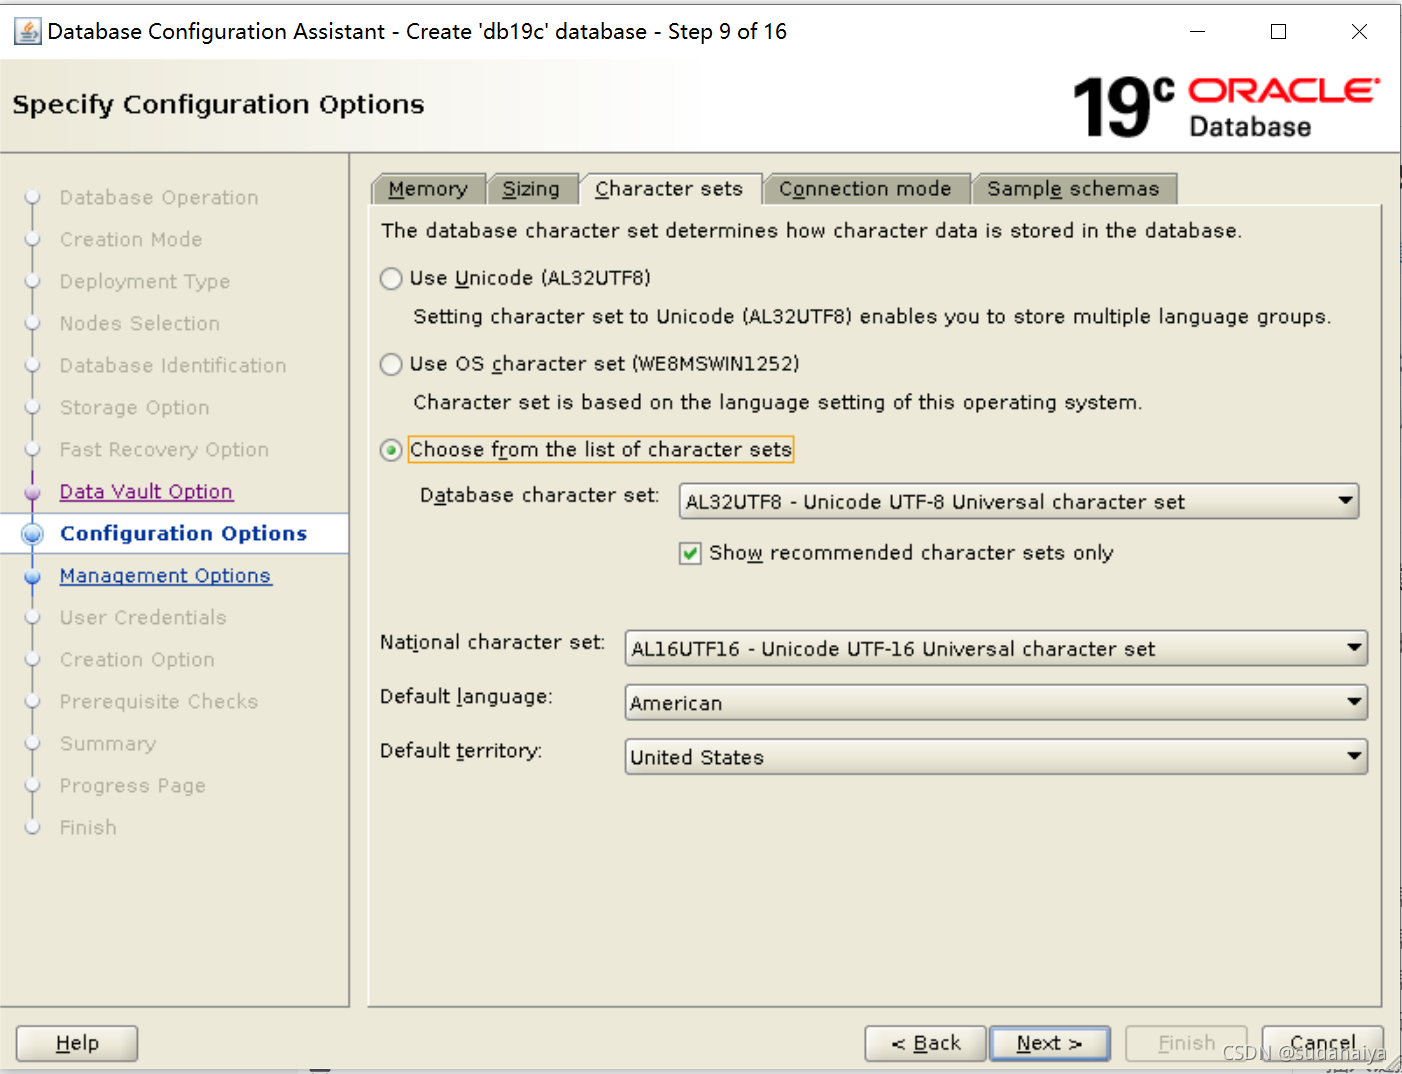1402x1074 pixels.
Task: Click the Help button
Action: [x=77, y=1043]
